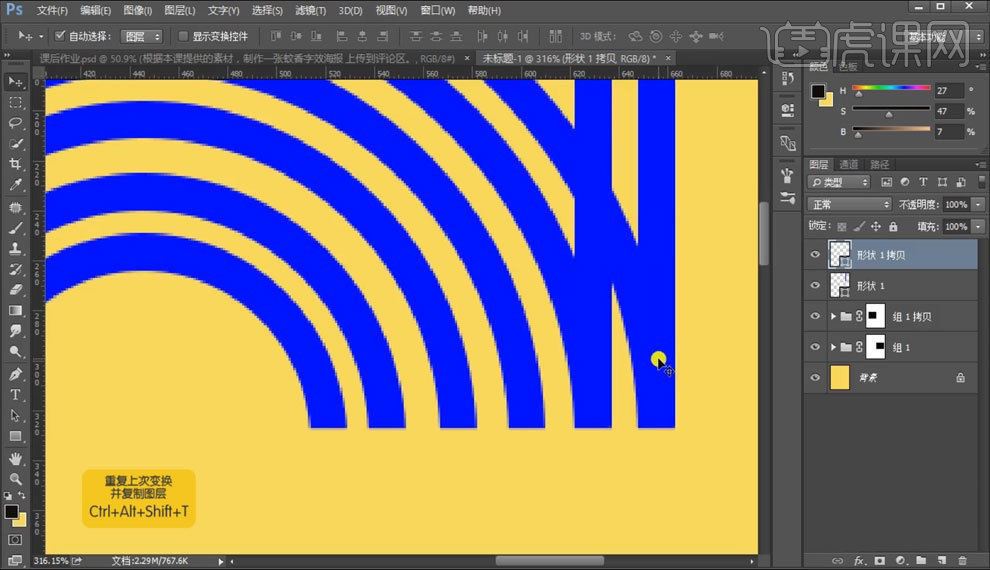Select the Pen tool
The image size is (990, 570).
[x=15, y=374]
